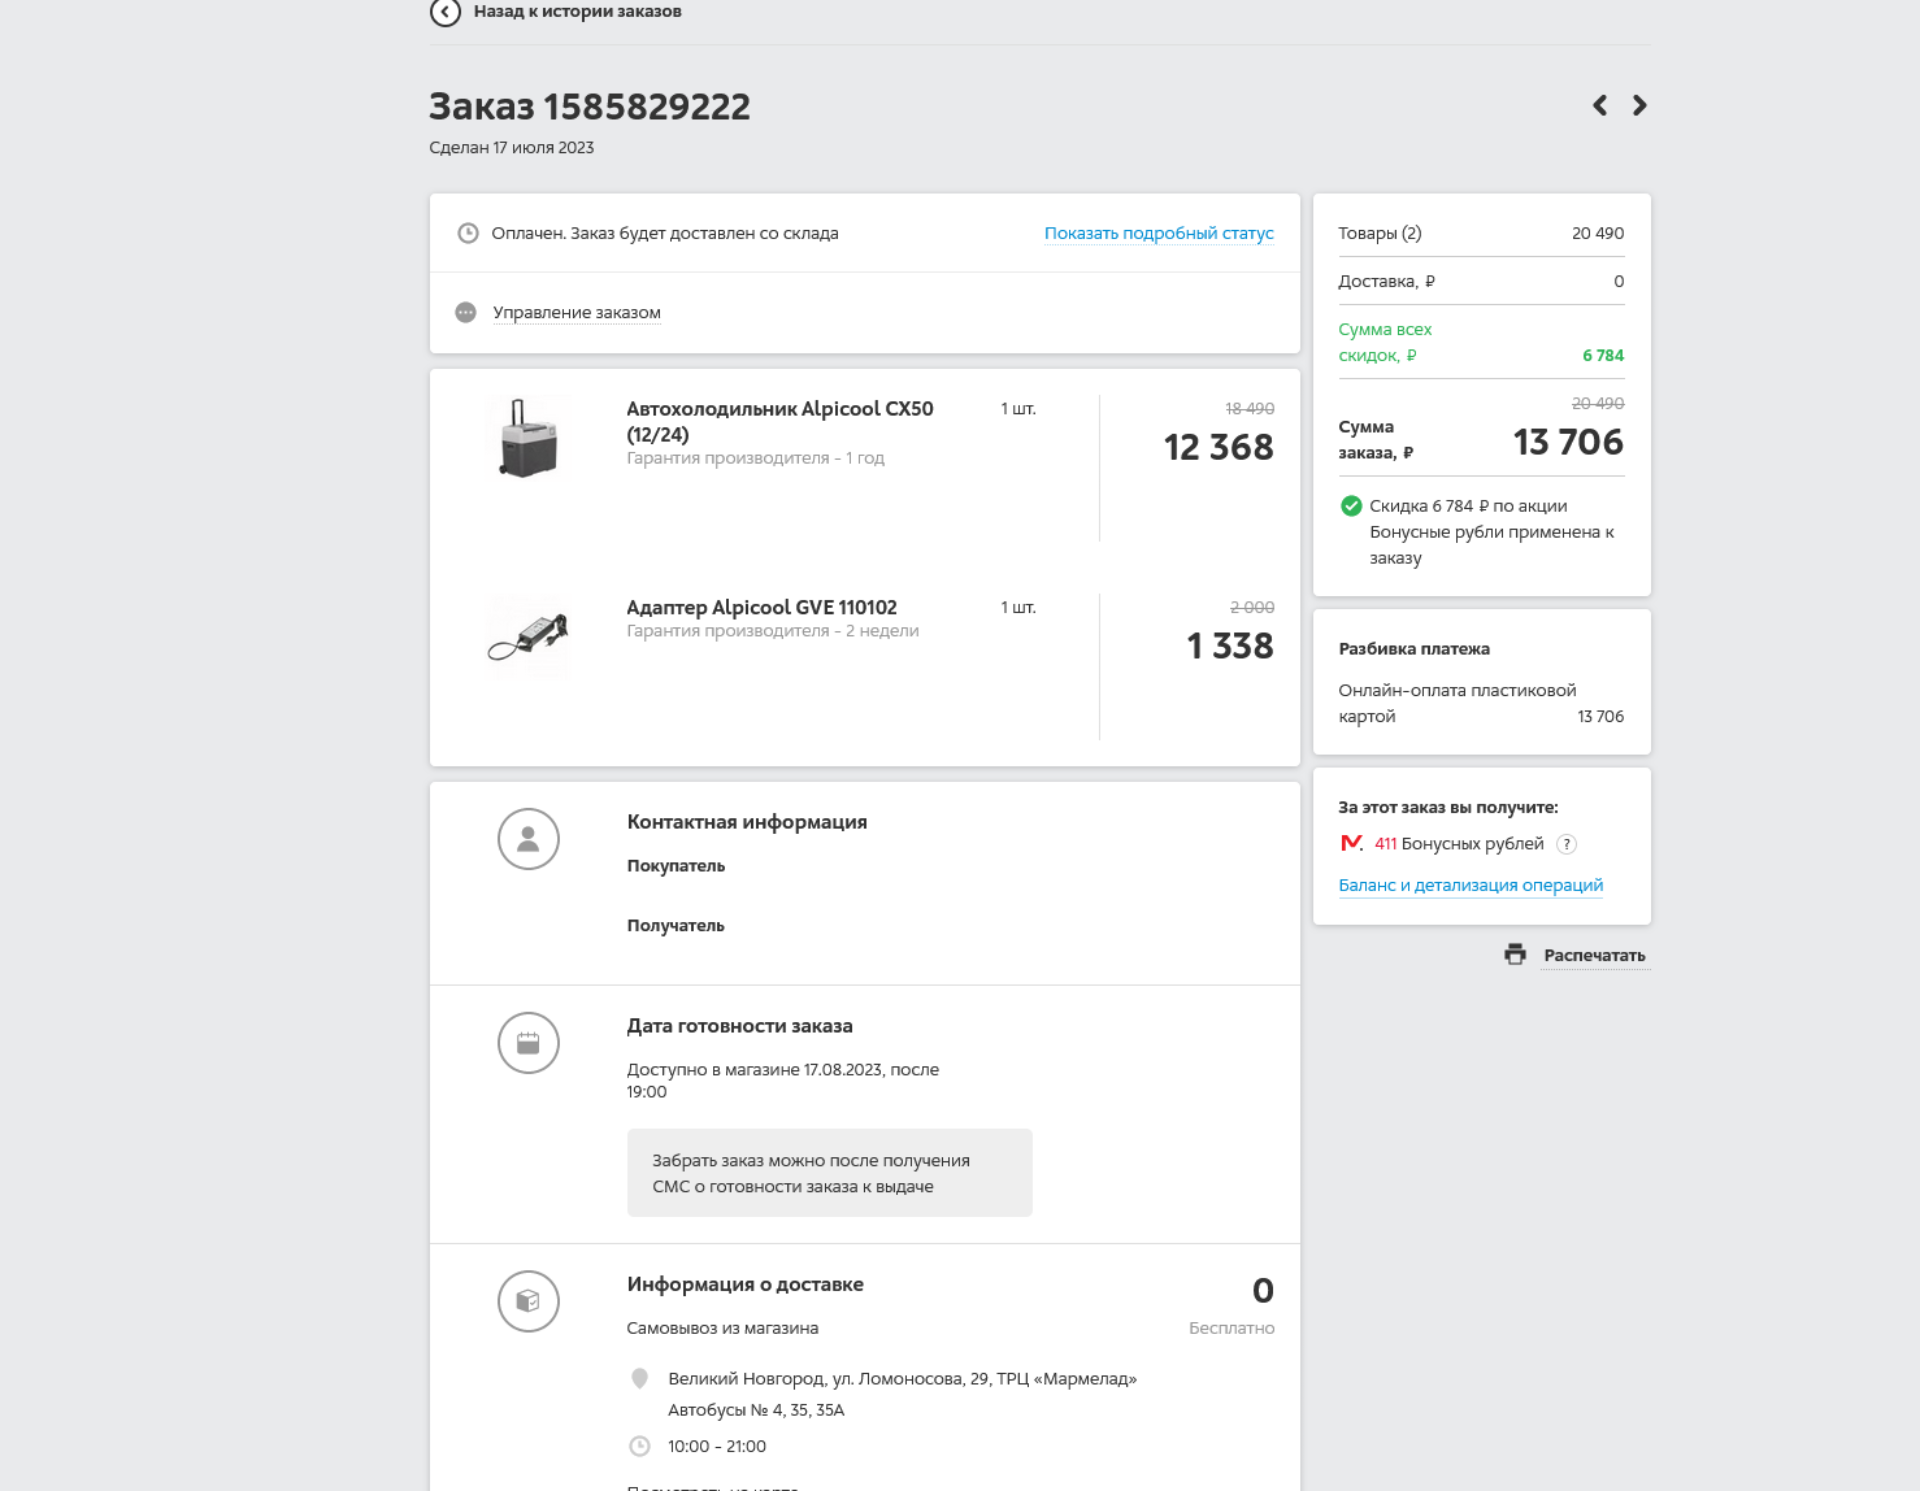The width and height of the screenshot is (1920, 1491).
Task: Click the clock status icon beside Оплачен
Action: [467, 233]
